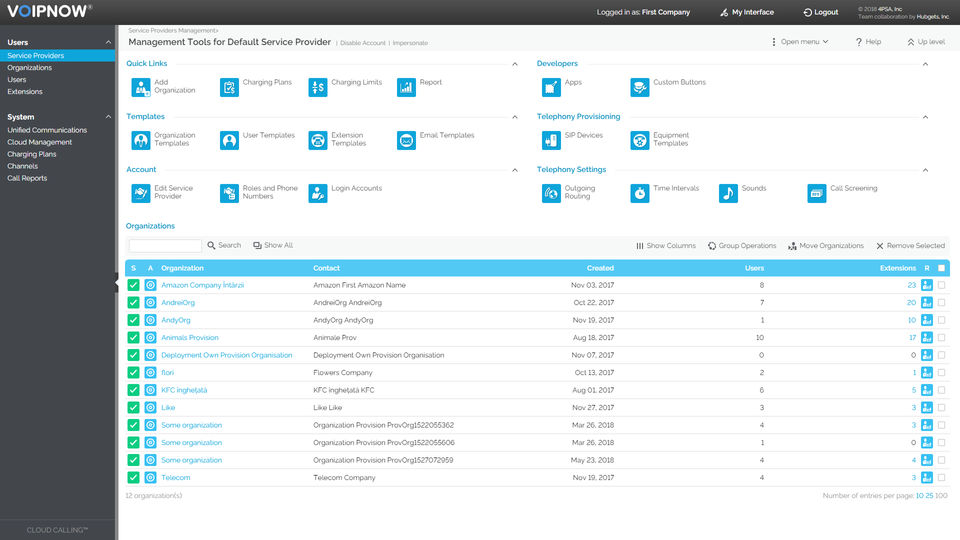This screenshot has width=960, height=540.
Task: Toggle the select-all checkbox in table header
Action: pos(941,268)
